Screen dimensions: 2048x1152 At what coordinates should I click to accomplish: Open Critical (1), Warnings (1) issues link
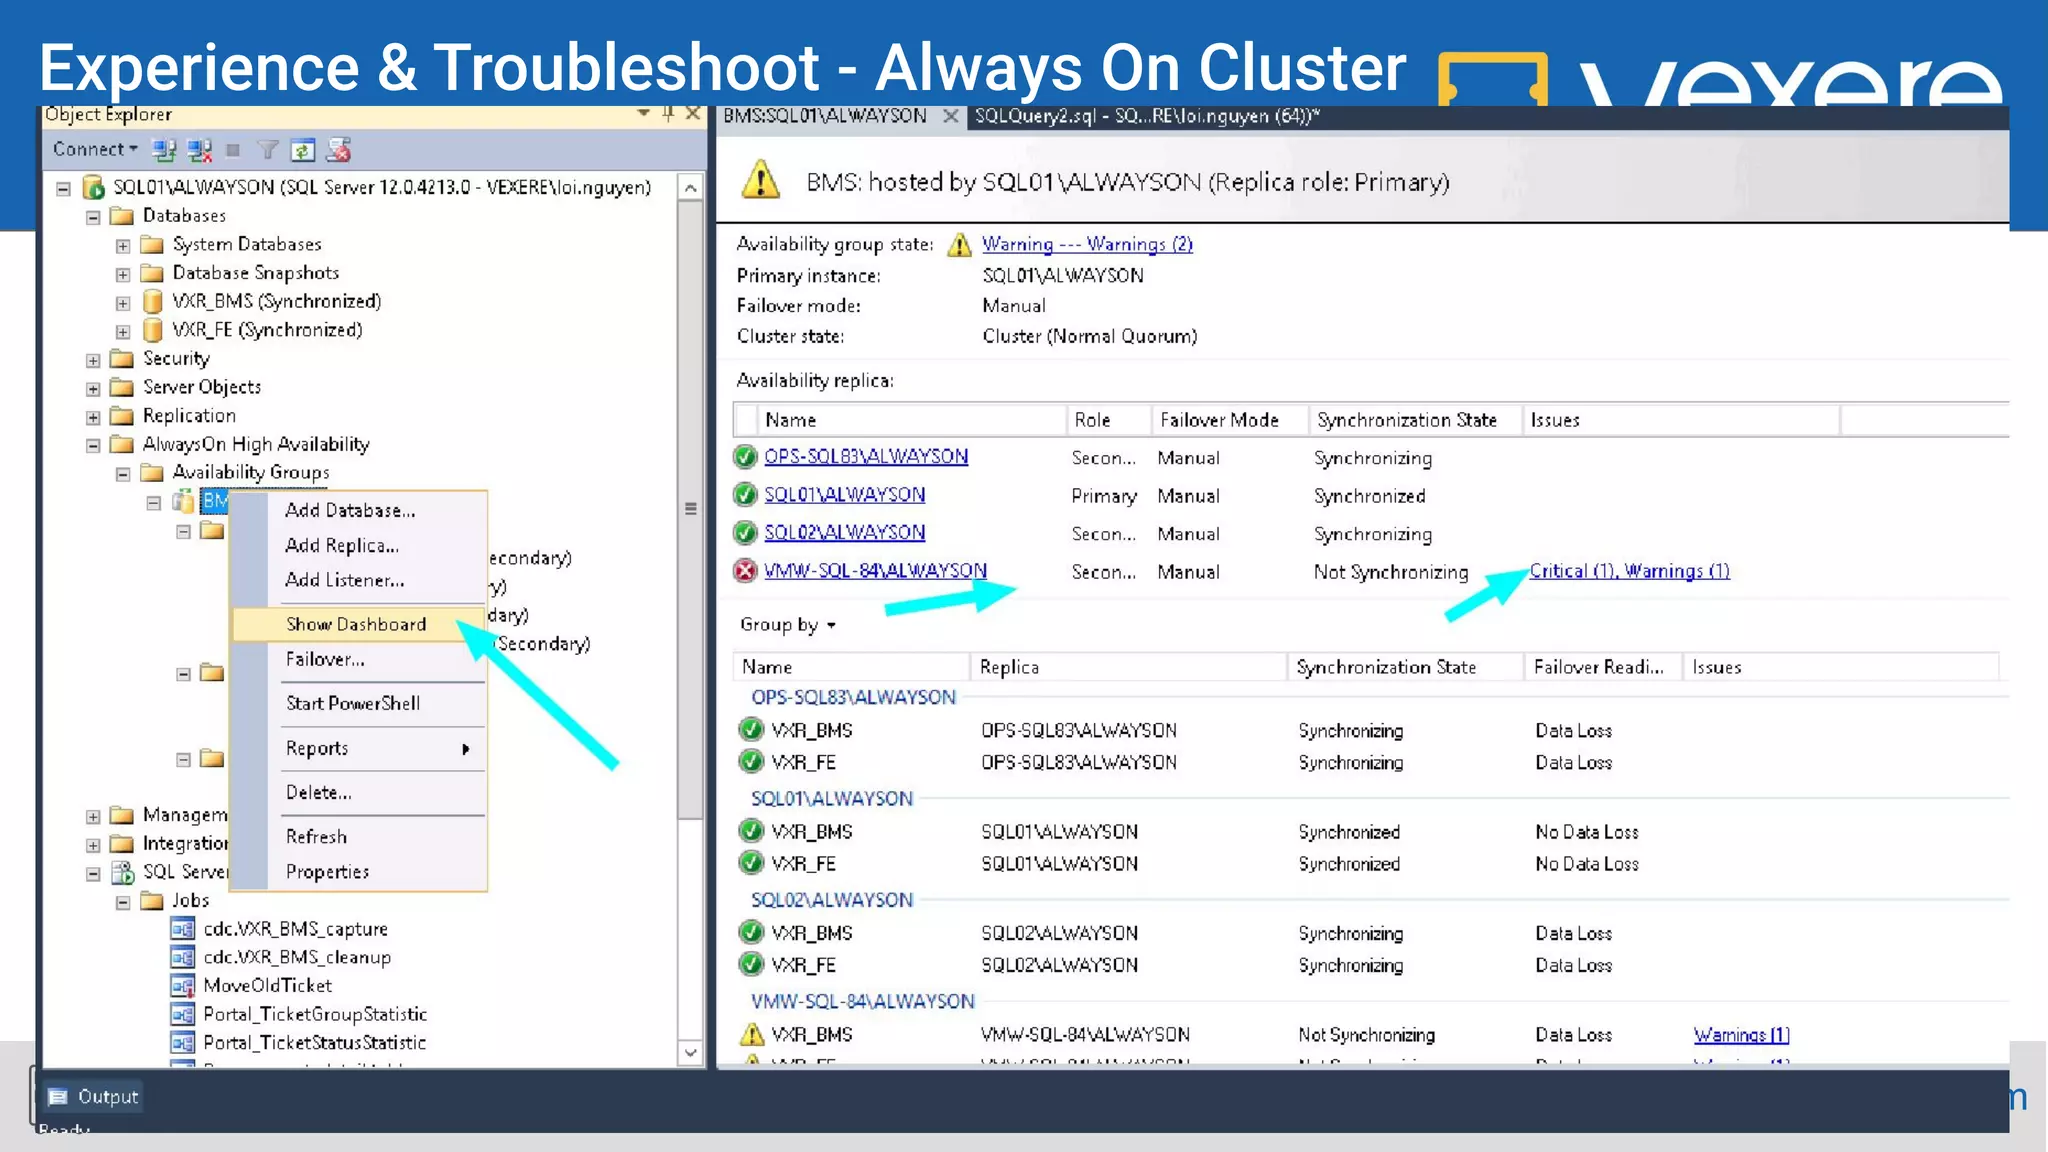point(1629,571)
